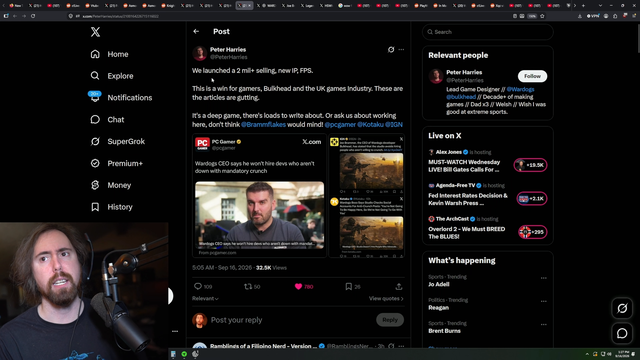Open View quotes link
This screenshot has width=640, height=360.
point(386,298)
